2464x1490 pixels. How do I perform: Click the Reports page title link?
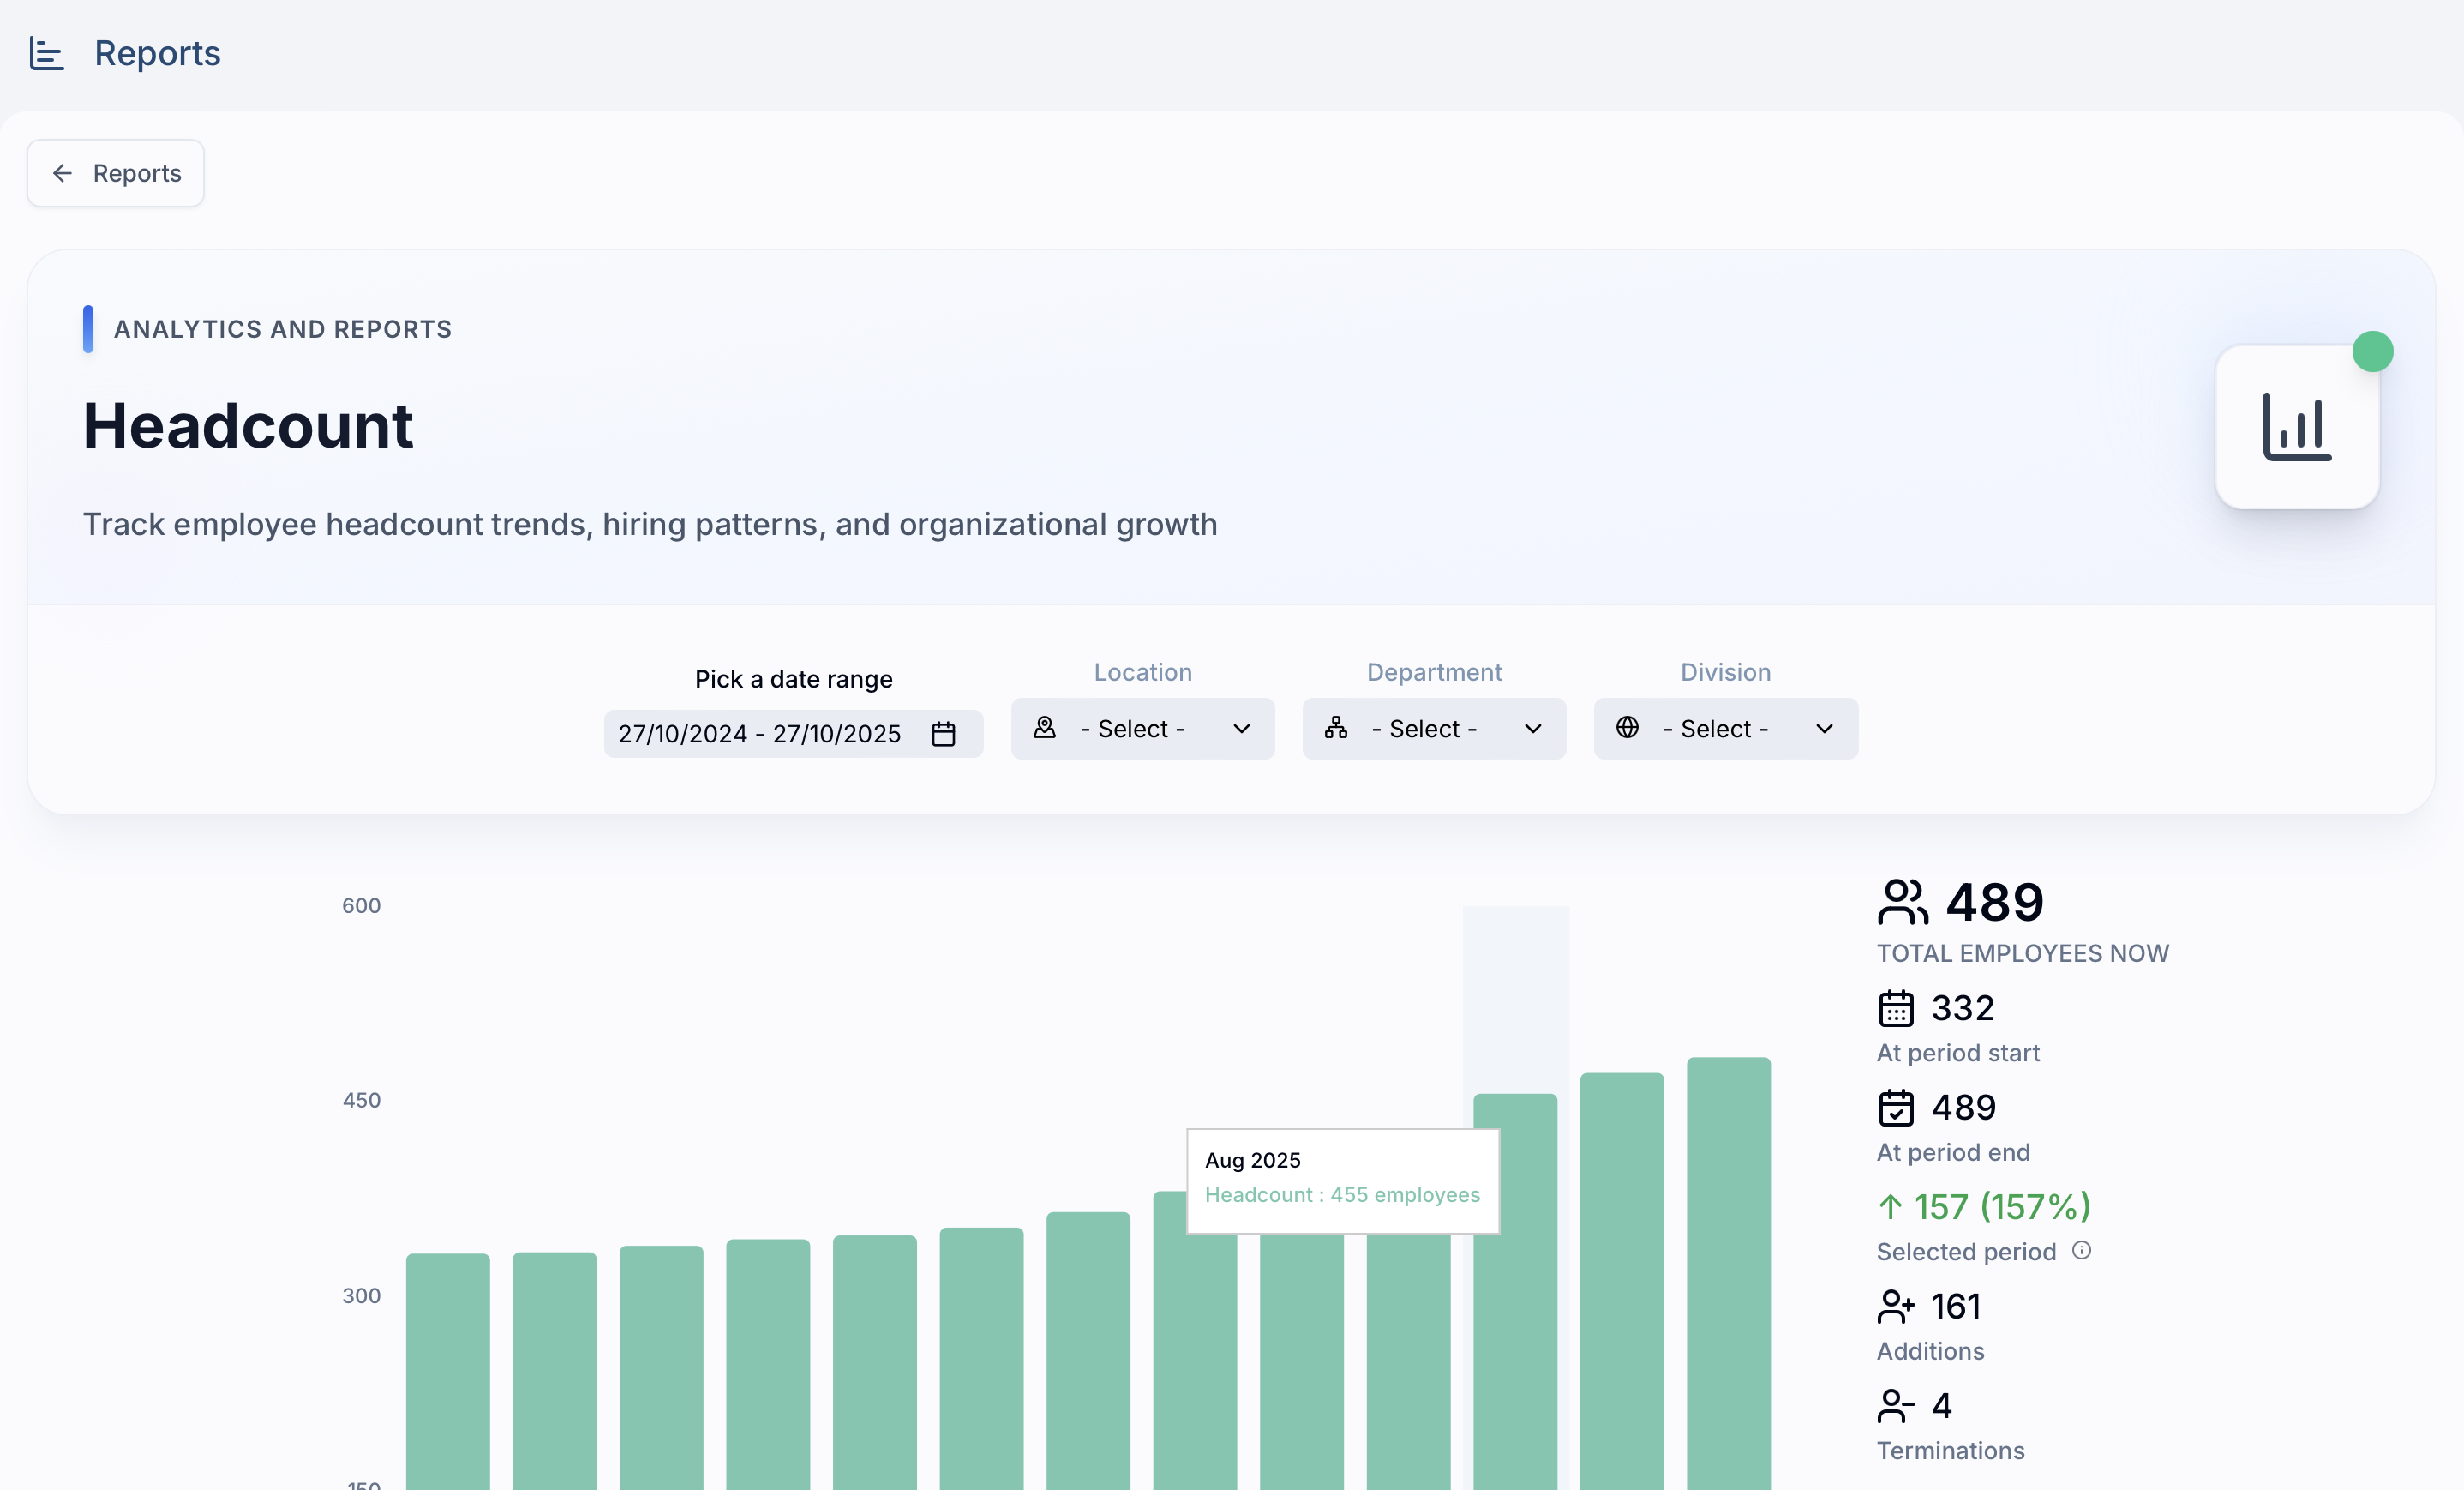coord(157,53)
